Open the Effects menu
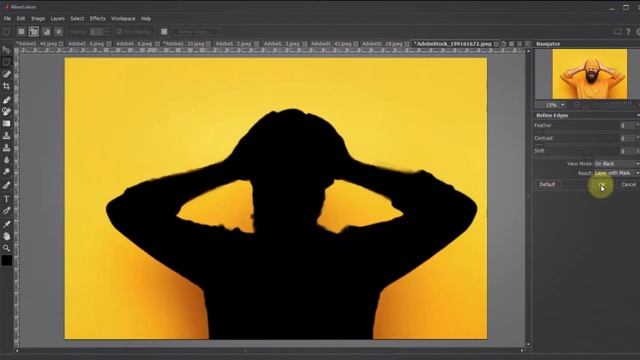 98,18
